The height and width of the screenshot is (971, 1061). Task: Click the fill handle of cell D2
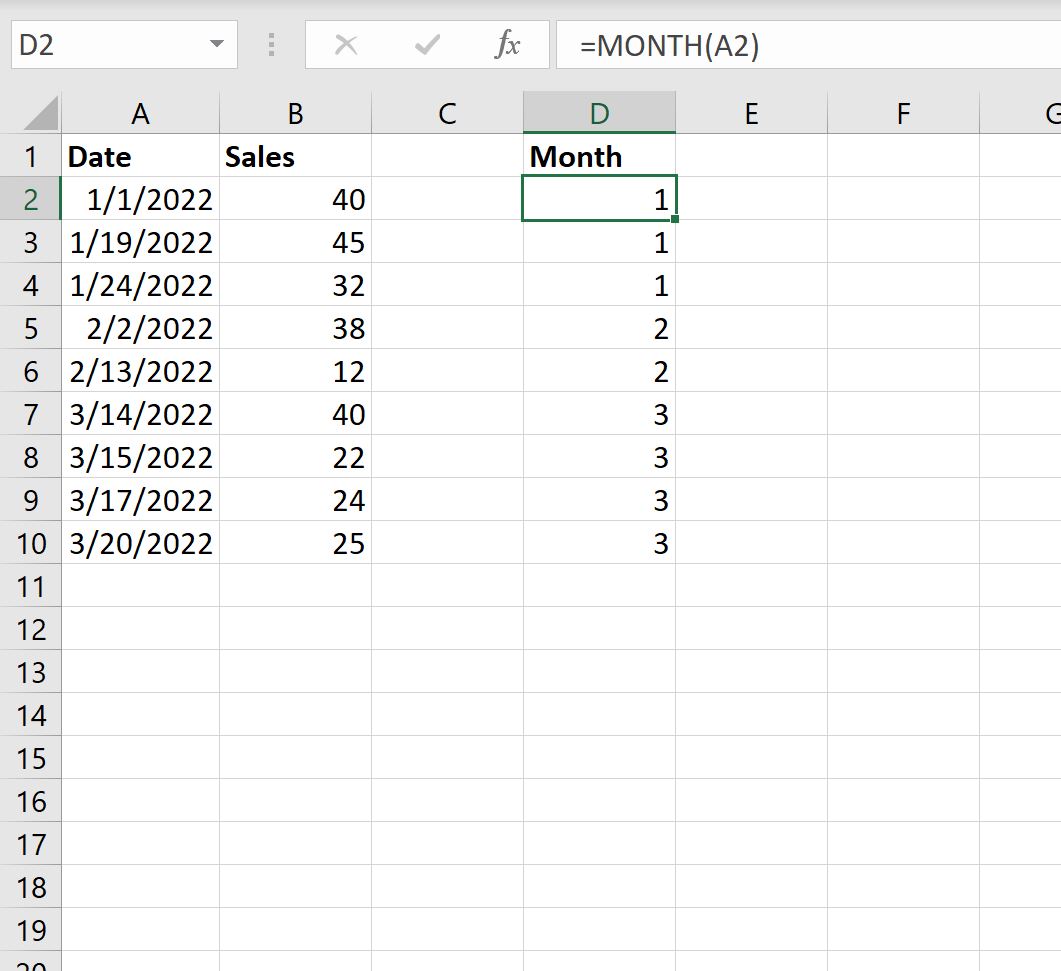[x=675, y=219]
